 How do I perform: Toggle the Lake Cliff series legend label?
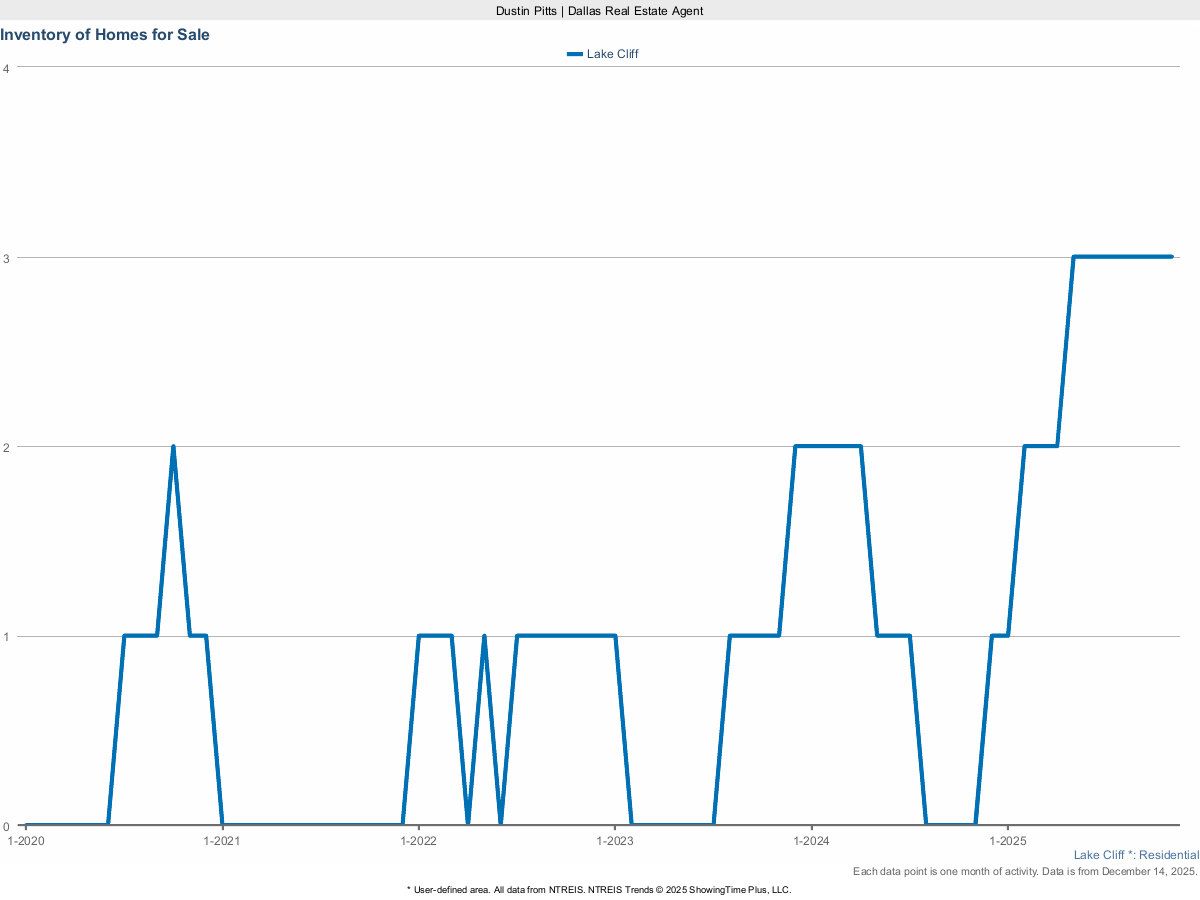pyautogui.click(x=612, y=54)
